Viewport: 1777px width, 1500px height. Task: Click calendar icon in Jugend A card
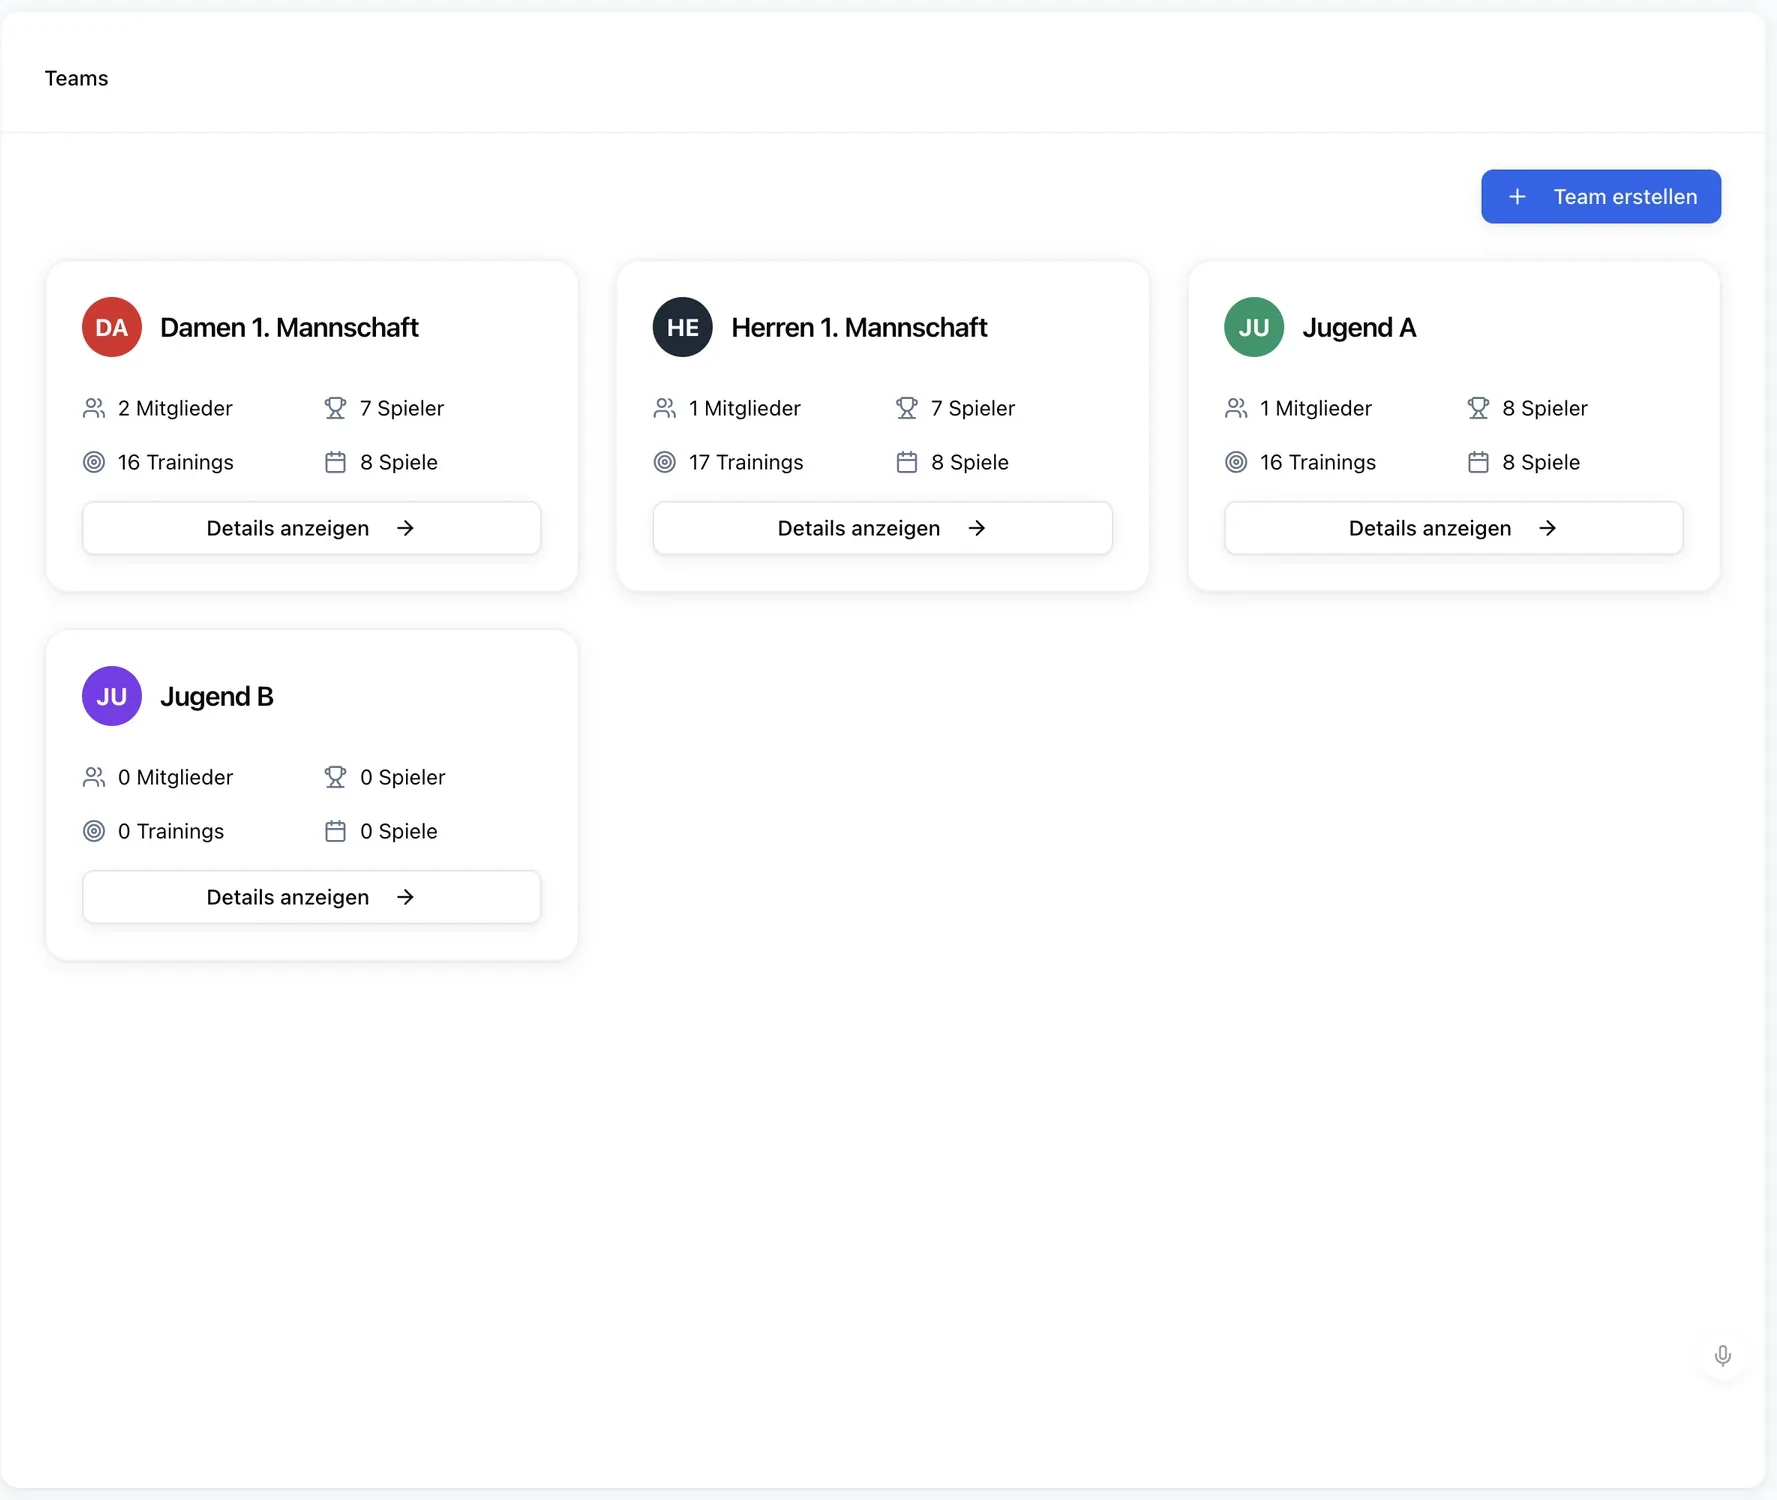[1478, 462]
